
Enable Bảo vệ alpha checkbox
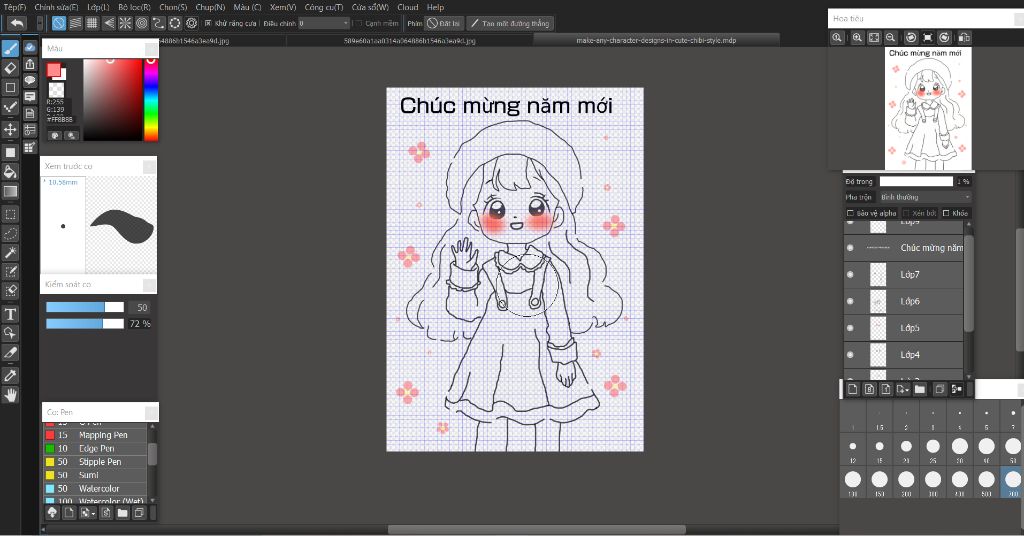tap(850, 213)
